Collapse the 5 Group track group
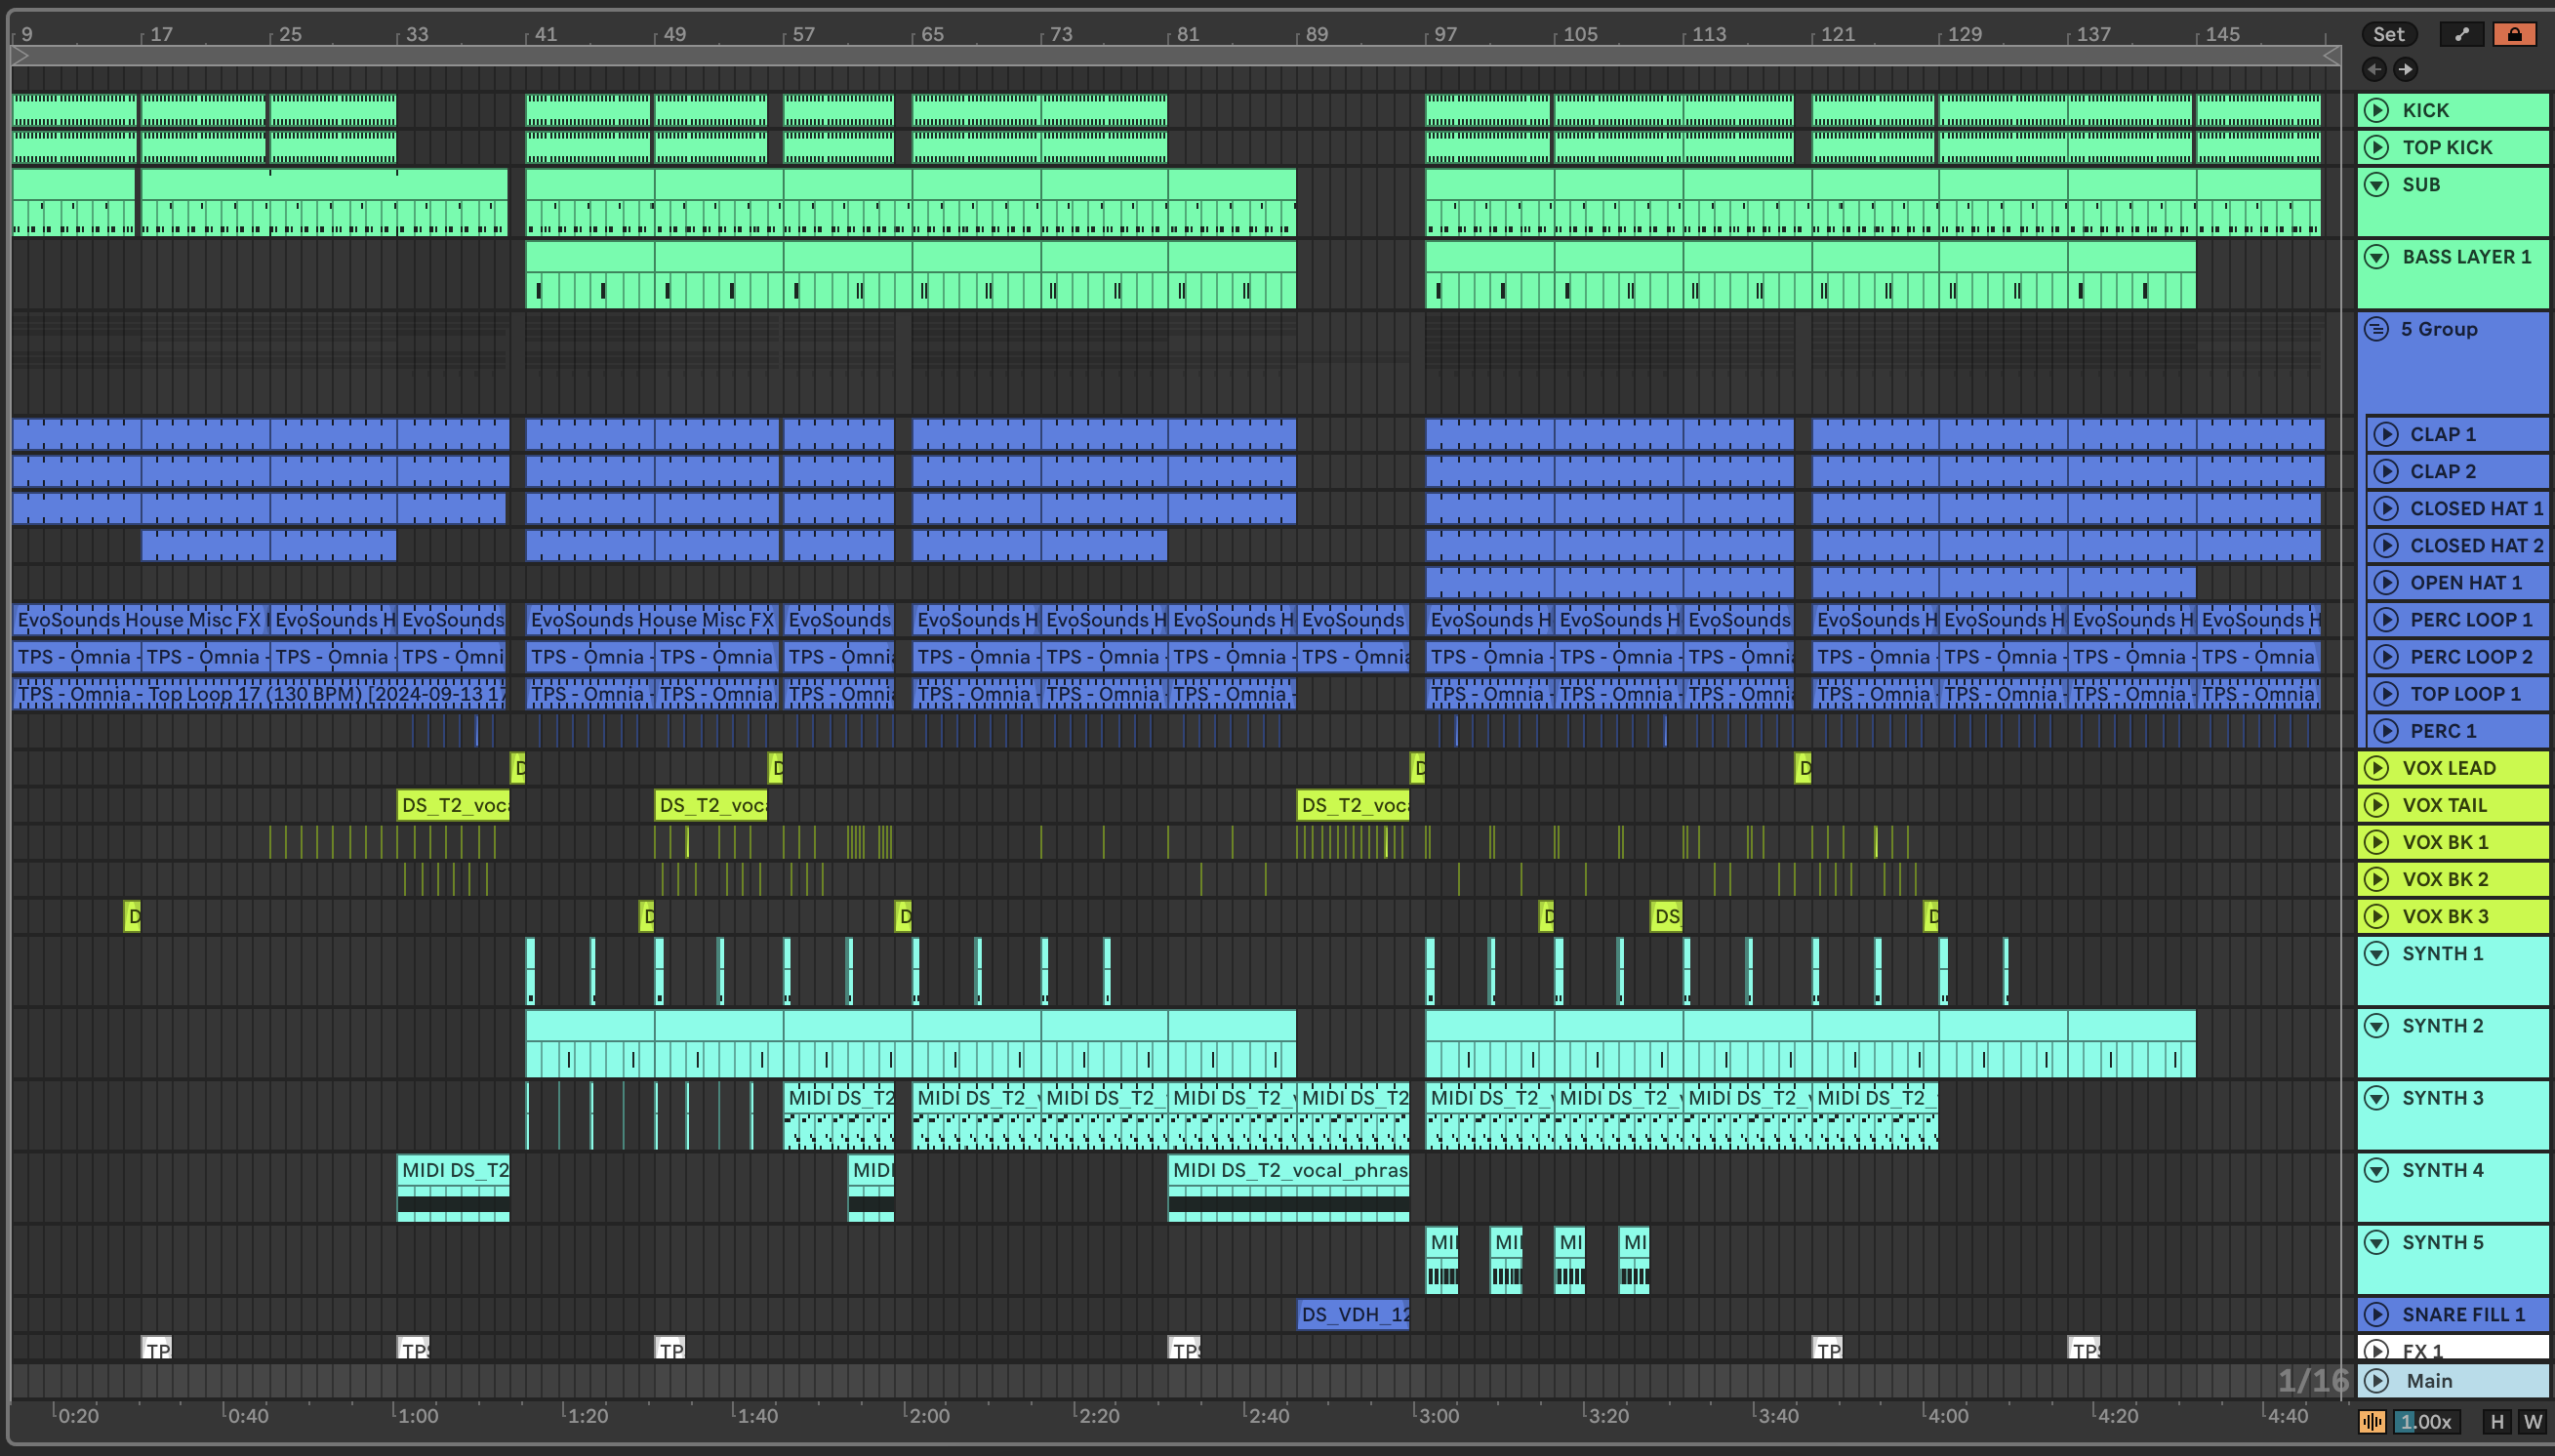 (x=2377, y=329)
